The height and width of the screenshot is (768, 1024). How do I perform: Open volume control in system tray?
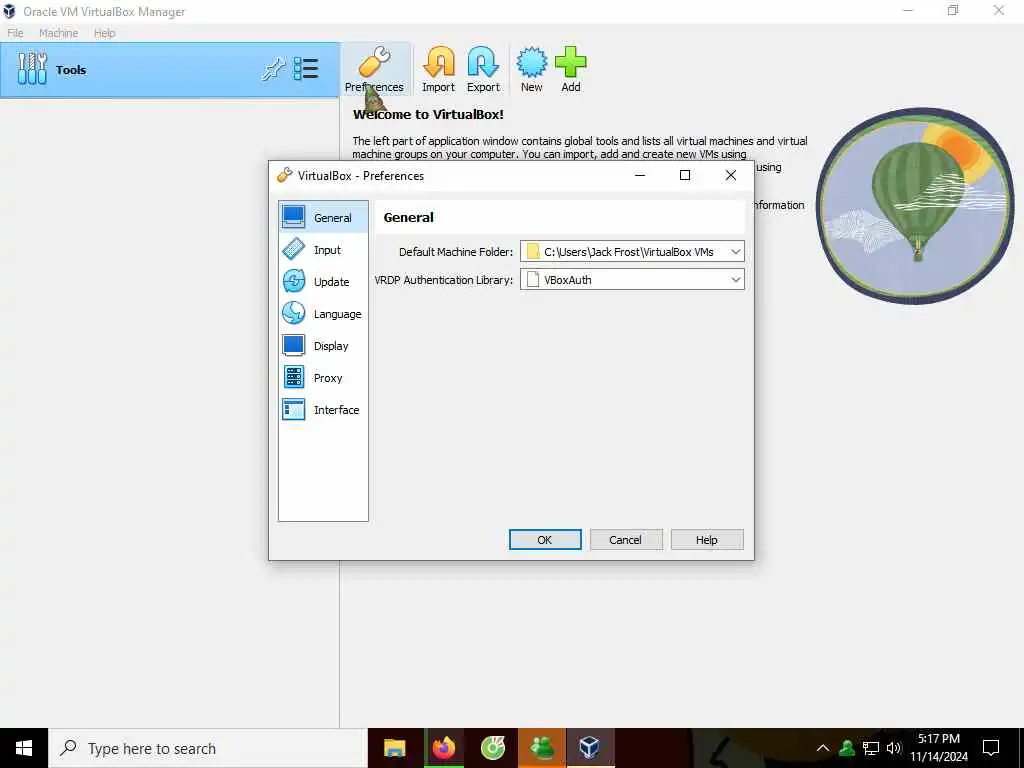(x=894, y=748)
